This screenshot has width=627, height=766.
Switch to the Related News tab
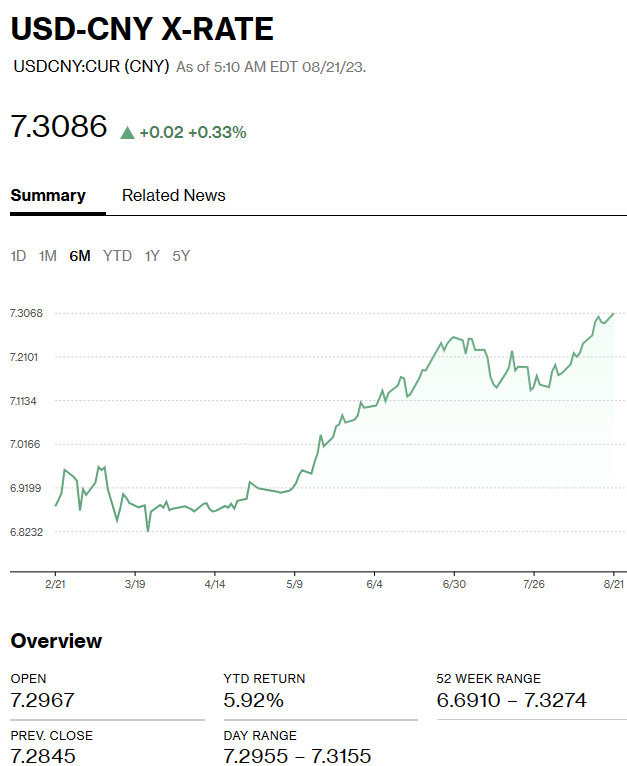[x=173, y=196]
